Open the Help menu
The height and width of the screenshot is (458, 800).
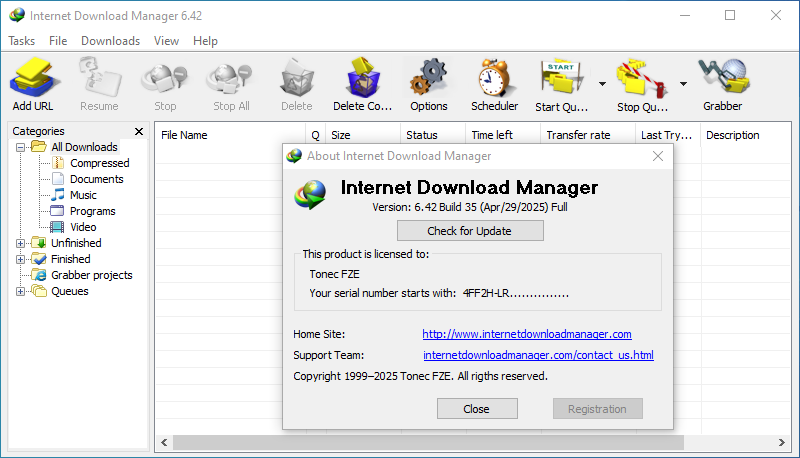(x=205, y=41)
